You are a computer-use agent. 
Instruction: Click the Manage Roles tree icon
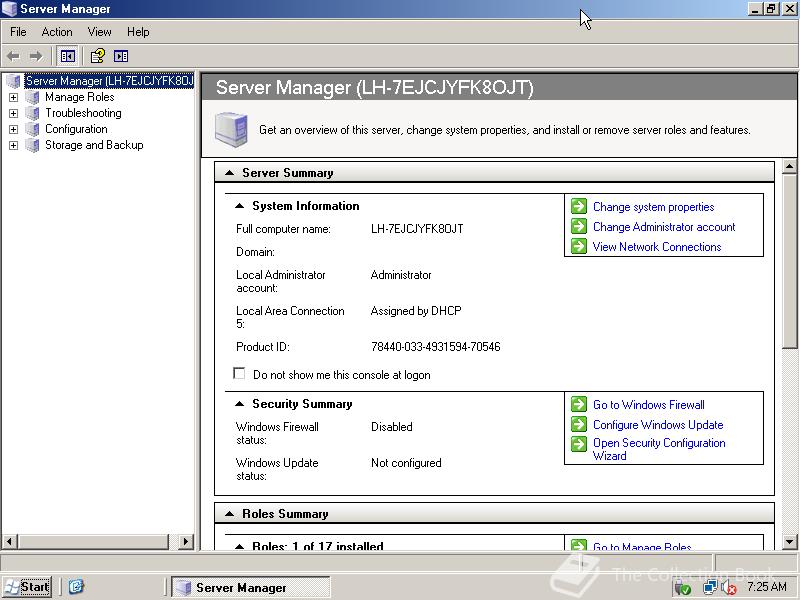(x=32, y=97)
